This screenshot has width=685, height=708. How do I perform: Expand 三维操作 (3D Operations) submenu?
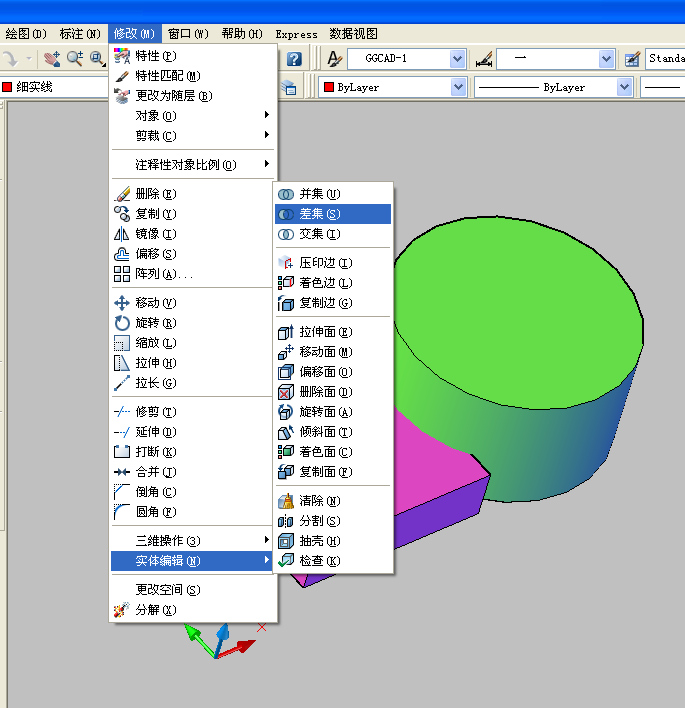193,540
